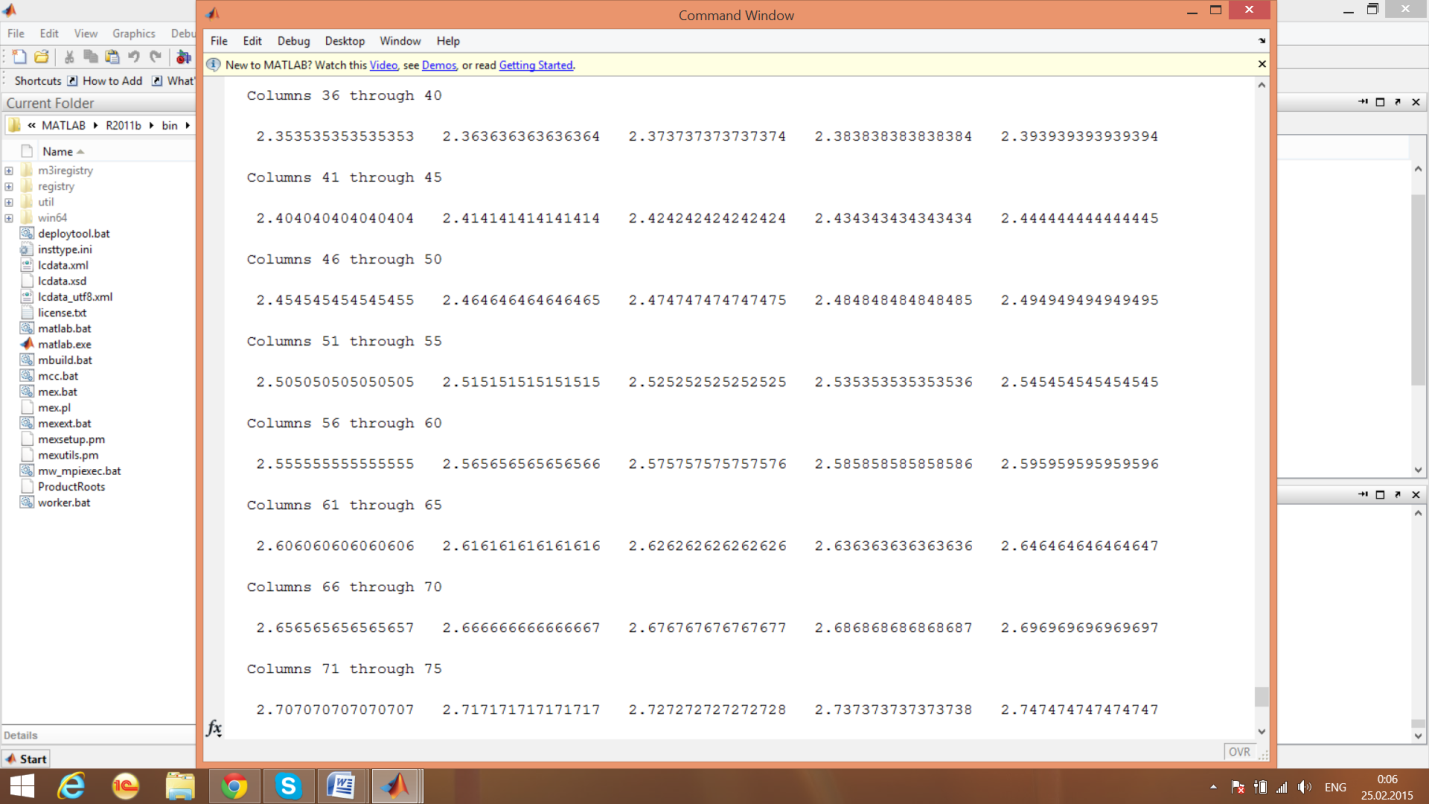Undock the upper right docked panel
The height and width of the screenshot is (804, 1429).
click(1398, 102)
